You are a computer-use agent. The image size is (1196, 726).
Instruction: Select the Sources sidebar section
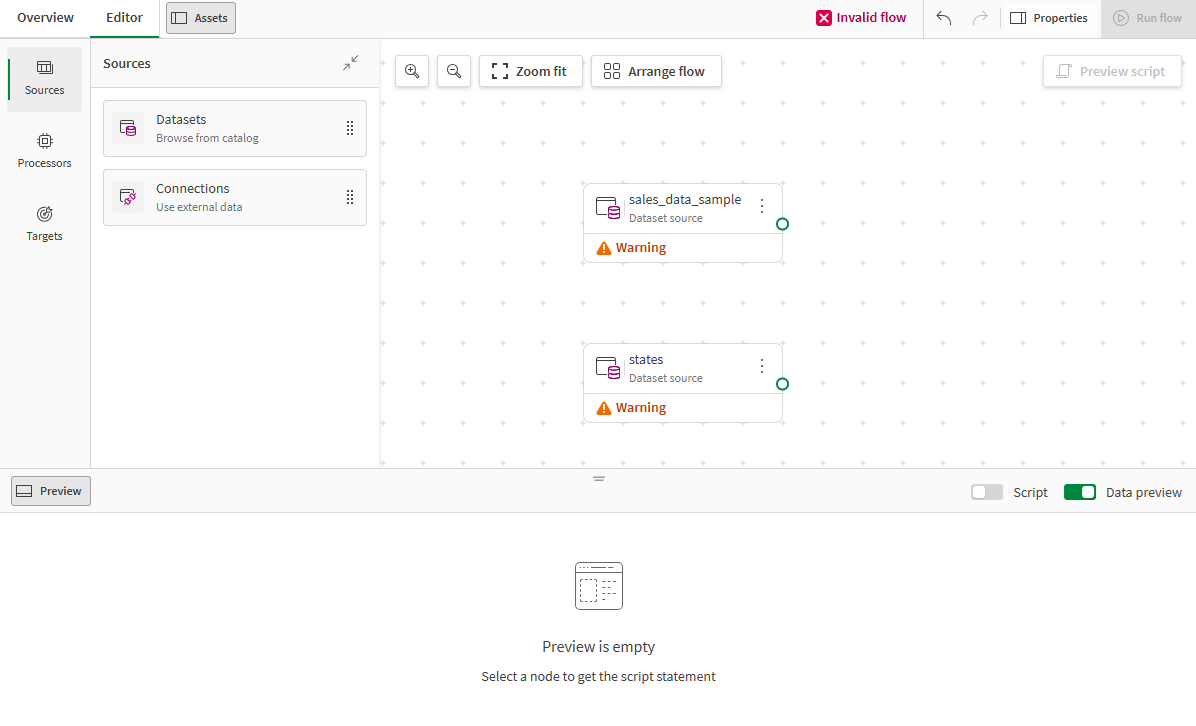(45, 78)
